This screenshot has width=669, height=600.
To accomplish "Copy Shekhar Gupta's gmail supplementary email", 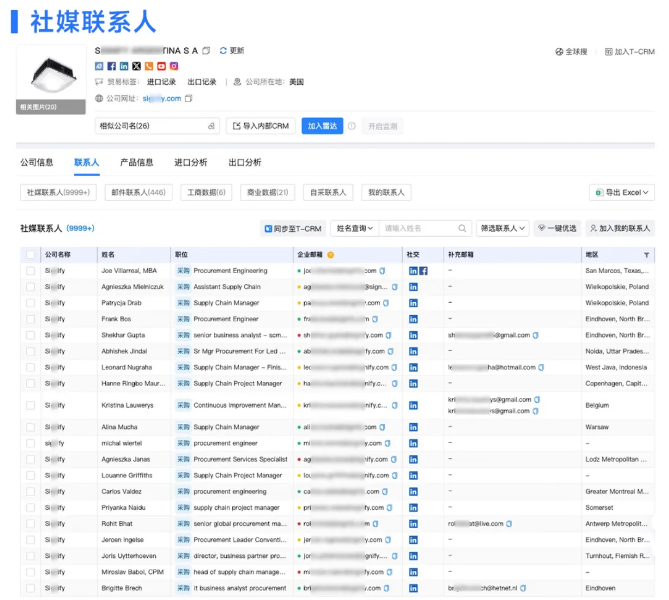I will (536, 335).
